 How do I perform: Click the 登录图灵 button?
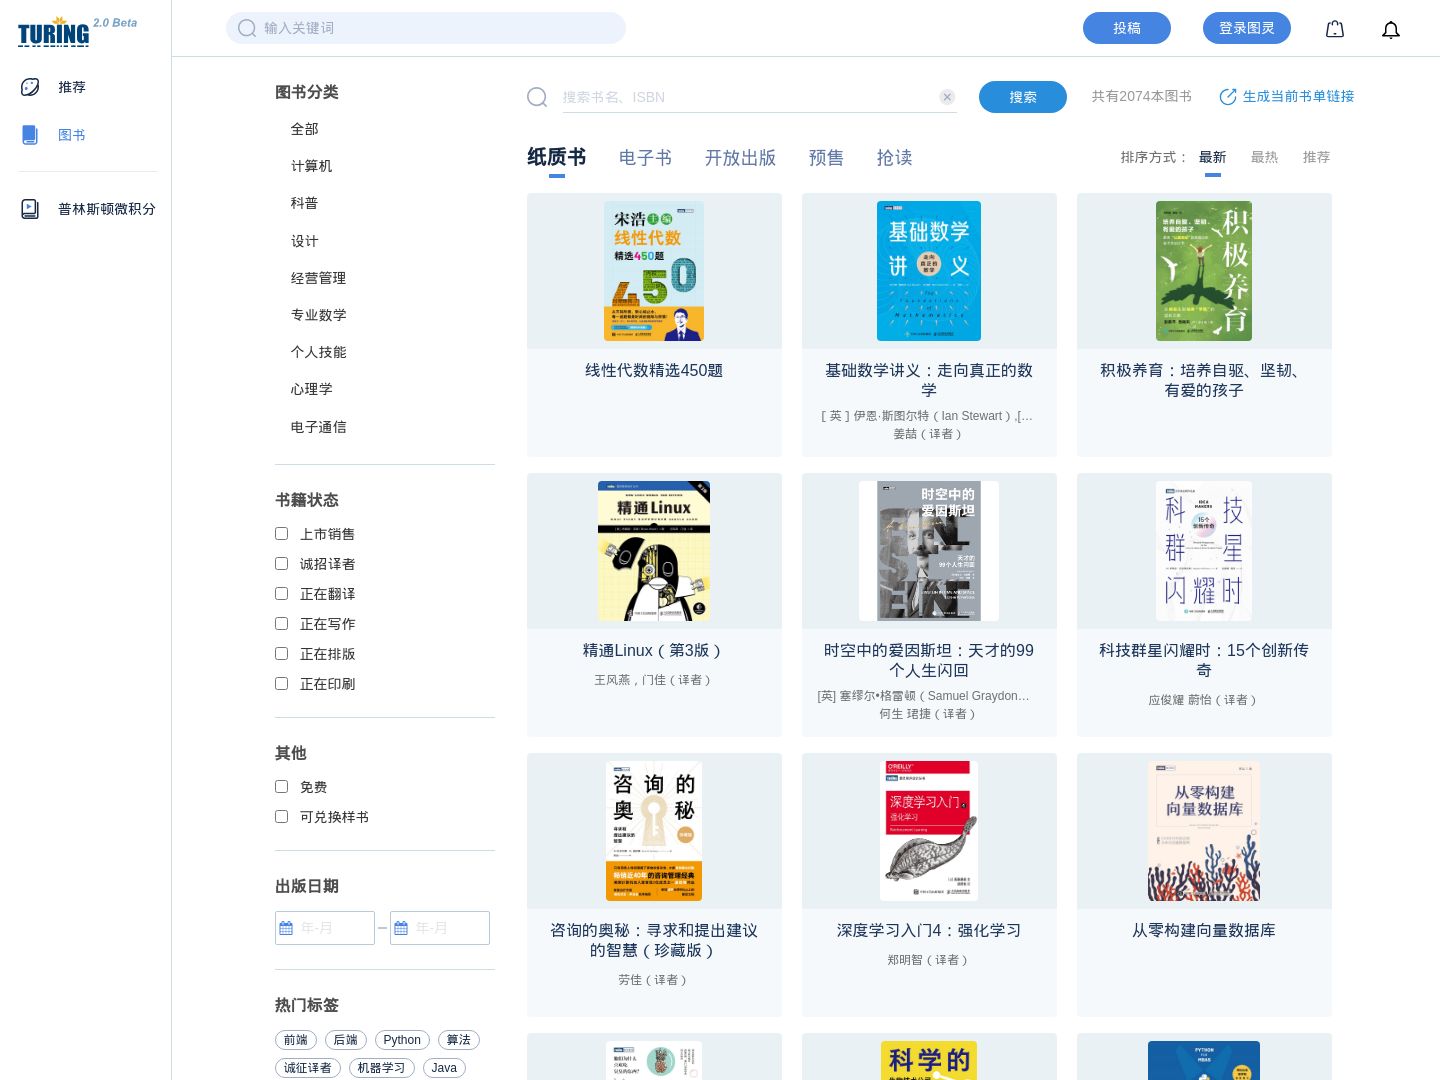point(1247,28)
